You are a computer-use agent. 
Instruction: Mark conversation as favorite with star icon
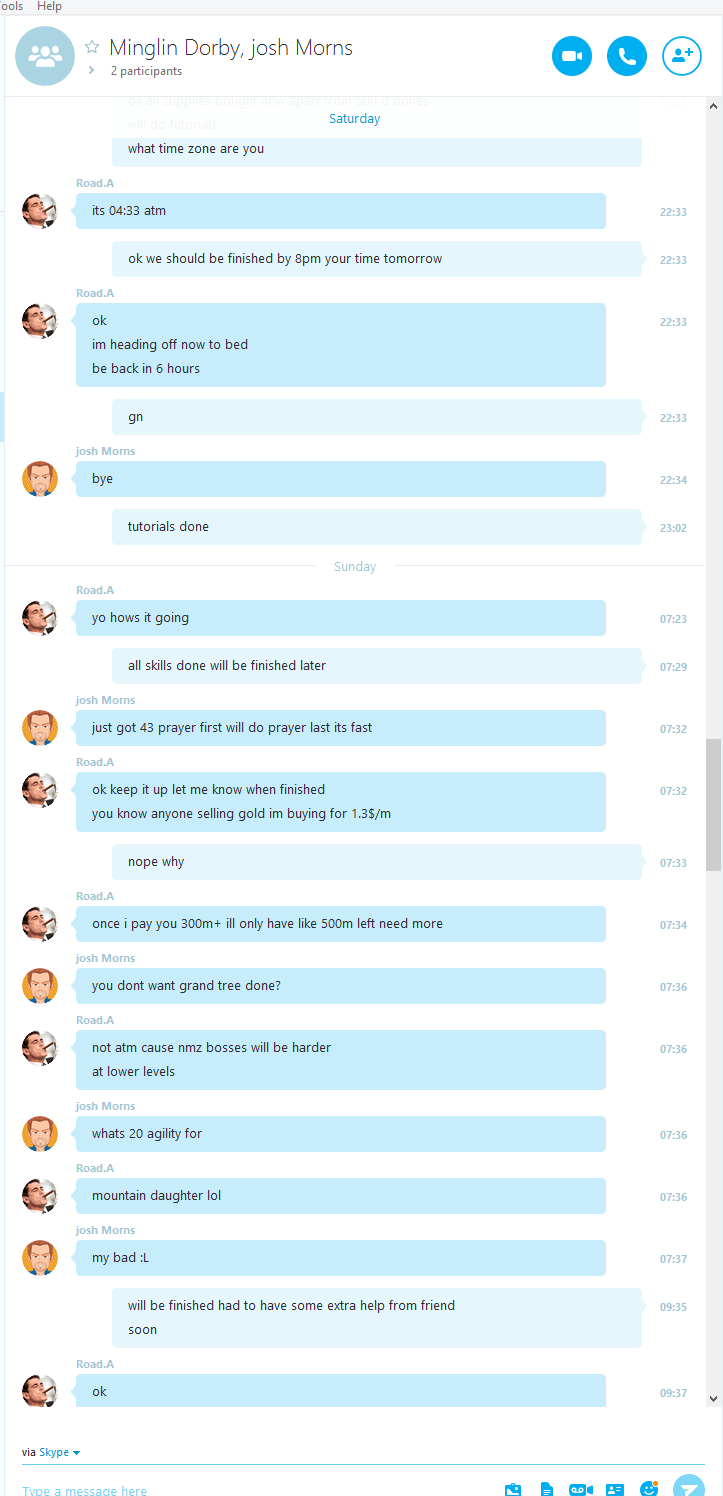(x=92, y=47)
